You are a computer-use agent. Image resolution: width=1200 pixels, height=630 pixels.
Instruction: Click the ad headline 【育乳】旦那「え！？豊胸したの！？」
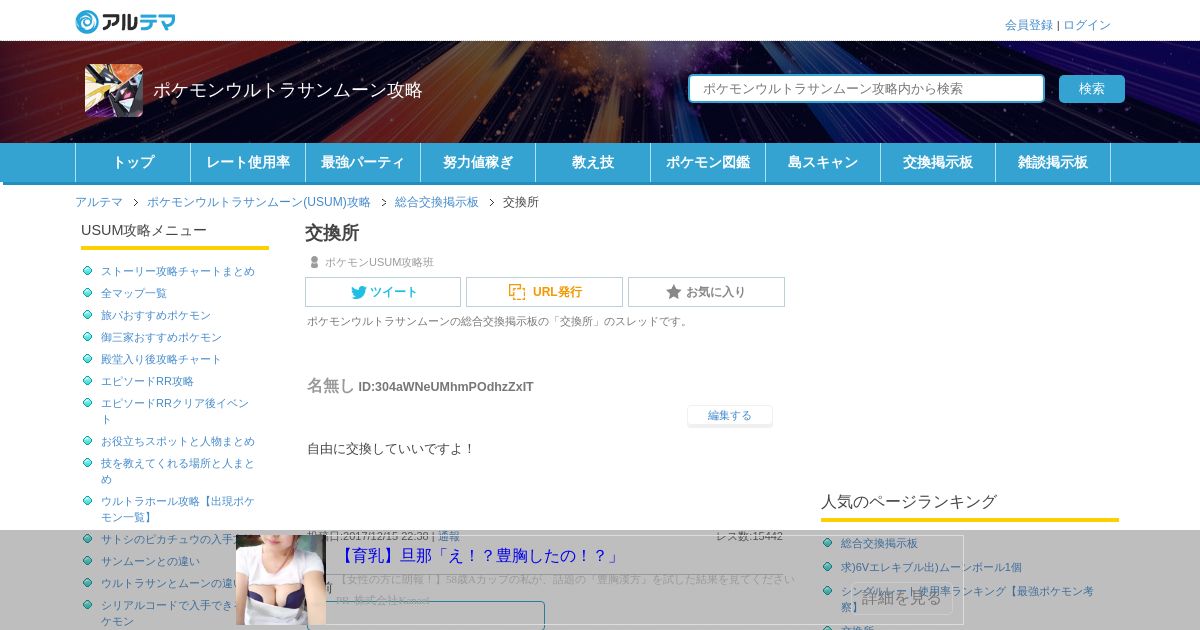480,555
